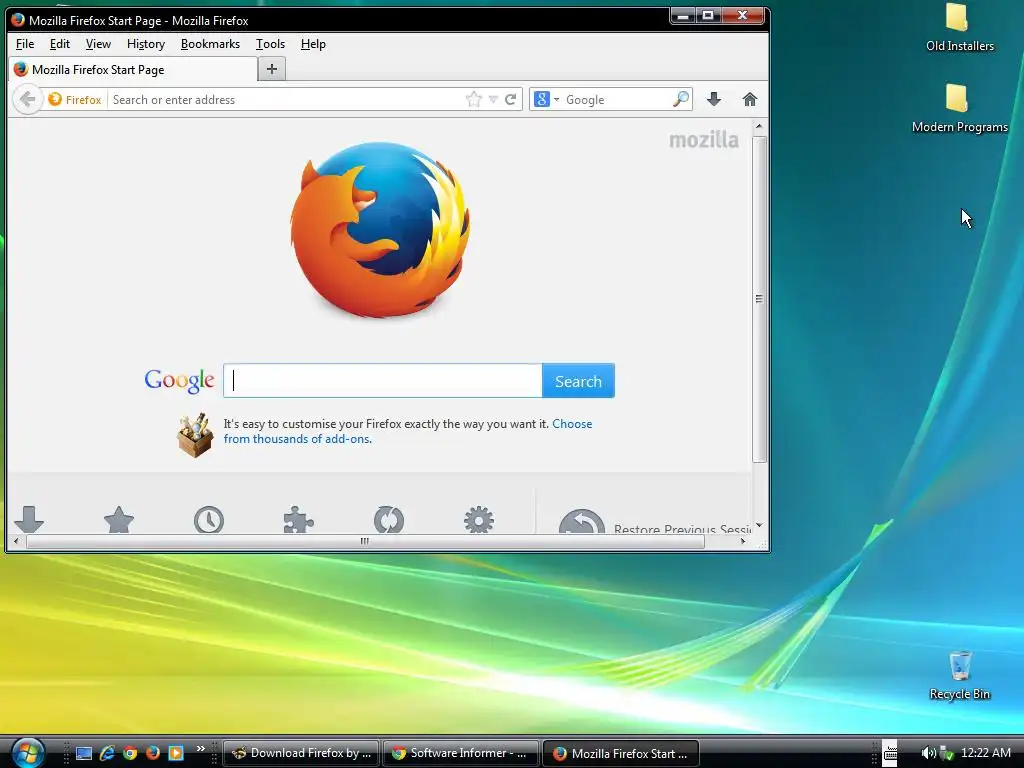Open Sync circular arrows launcher icon

coord(389,520)
